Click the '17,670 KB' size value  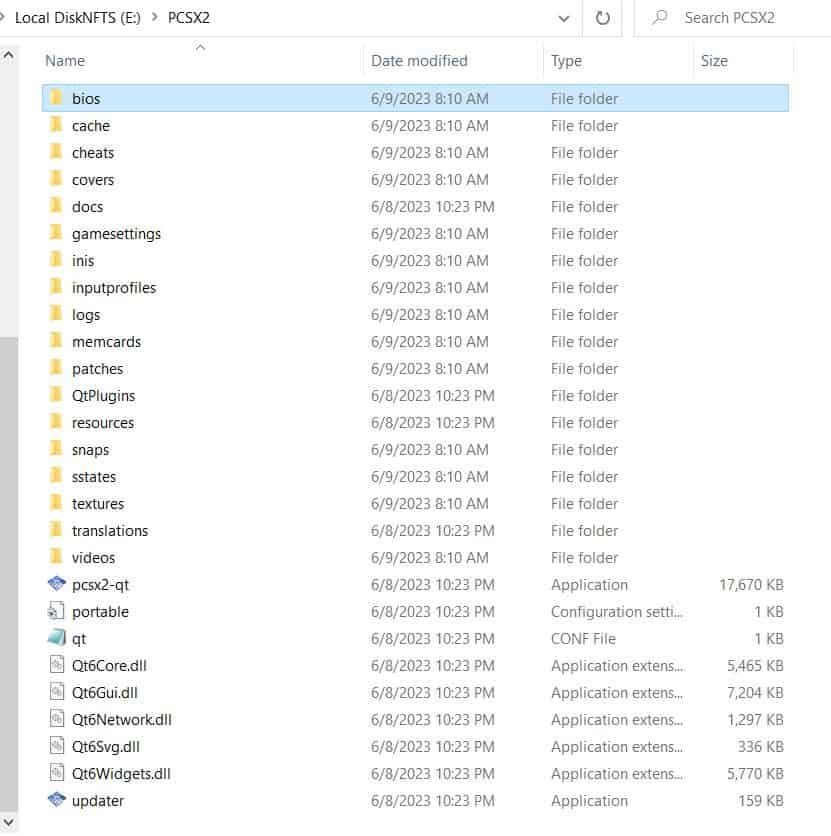(751, 585)
